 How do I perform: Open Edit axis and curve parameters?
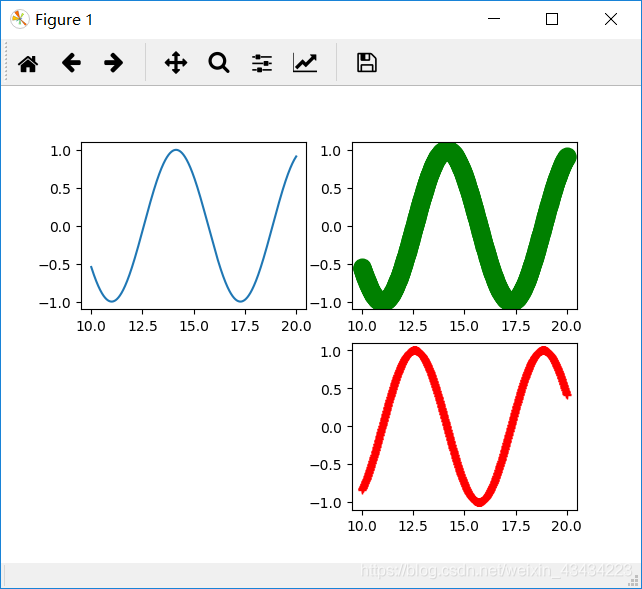(305, 63)
